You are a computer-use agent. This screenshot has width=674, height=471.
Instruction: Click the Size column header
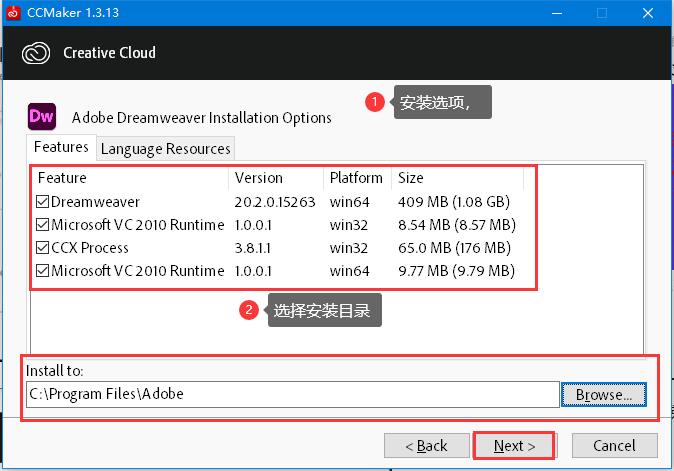pyautogui.click(x=457, y=178)
